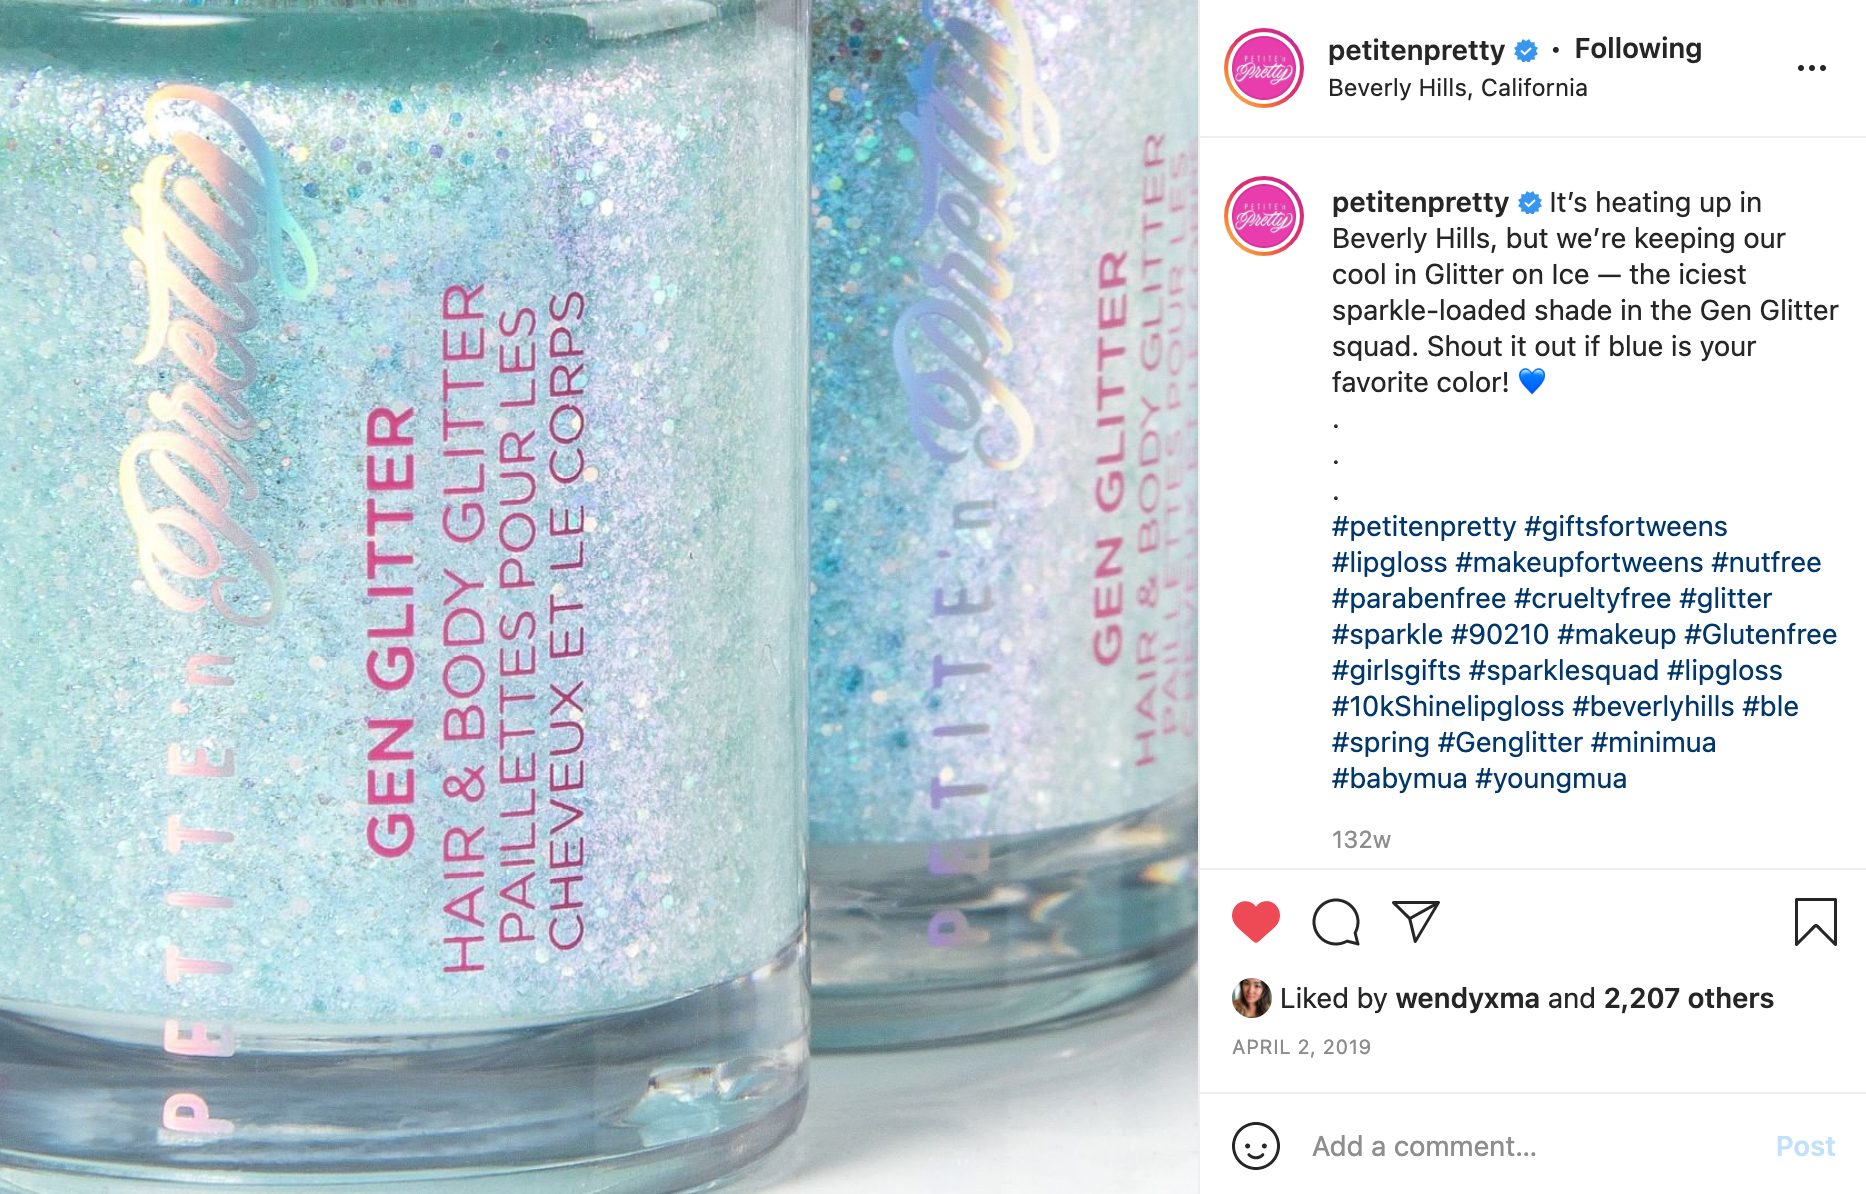Viewport: 1866px width, 1194px height.
Task: Unlike the post with red heart icon
Action: pyautogui.click(x=1256, y=922)
